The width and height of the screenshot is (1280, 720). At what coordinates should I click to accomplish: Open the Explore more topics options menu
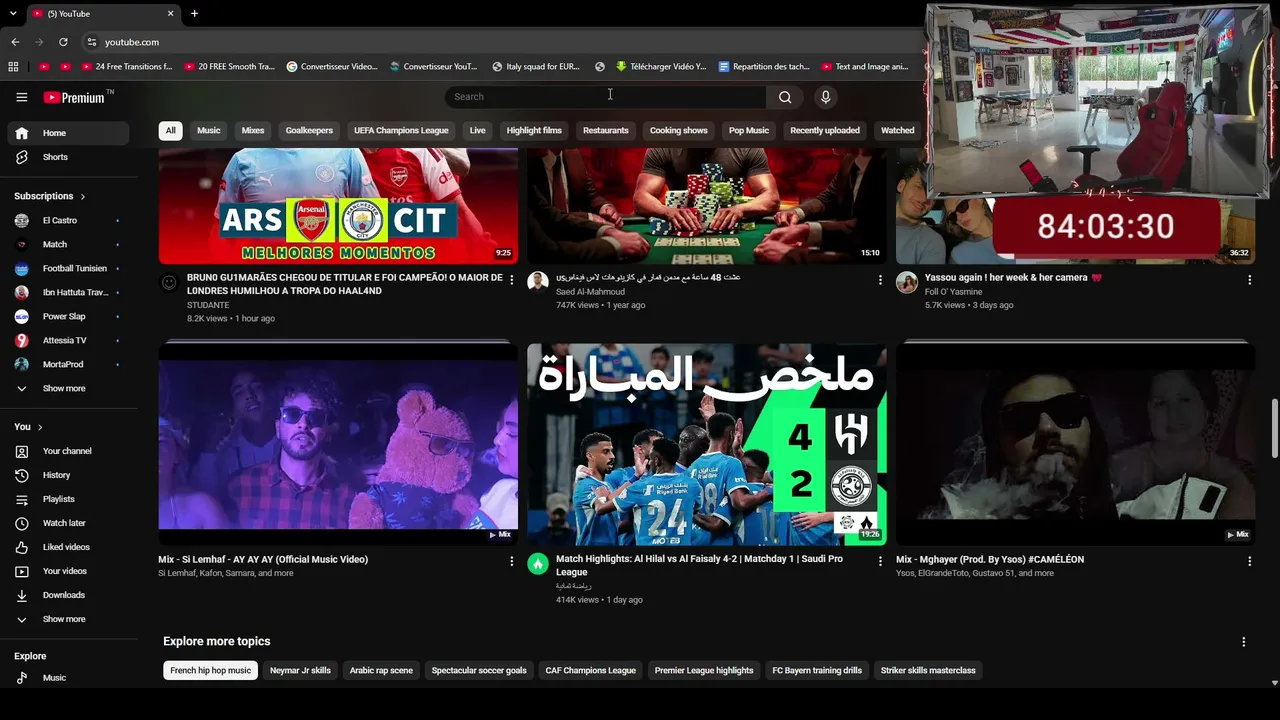tap(1244, 642)
